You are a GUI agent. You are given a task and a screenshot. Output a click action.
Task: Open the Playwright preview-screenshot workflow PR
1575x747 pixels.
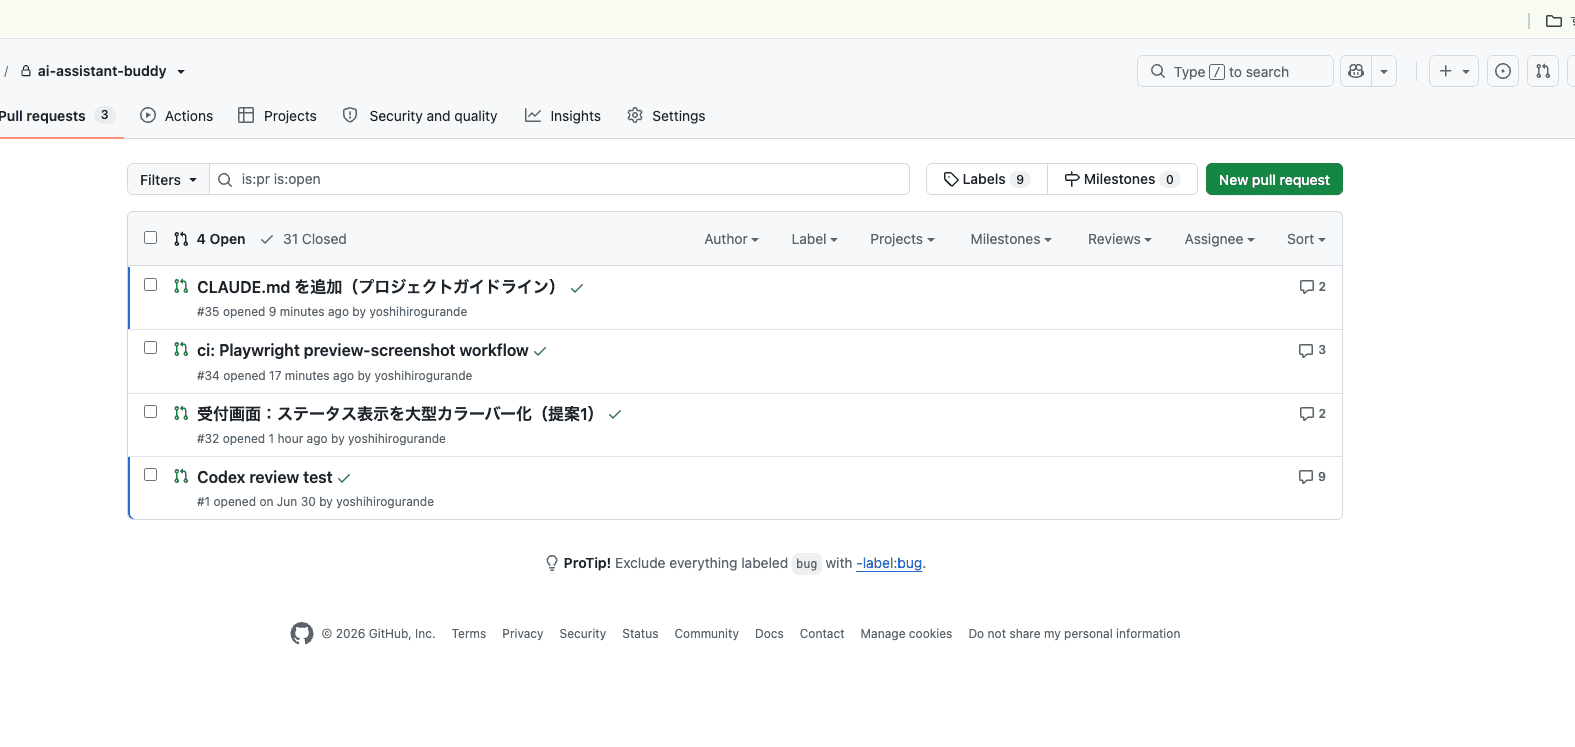[x=363, y=351]
